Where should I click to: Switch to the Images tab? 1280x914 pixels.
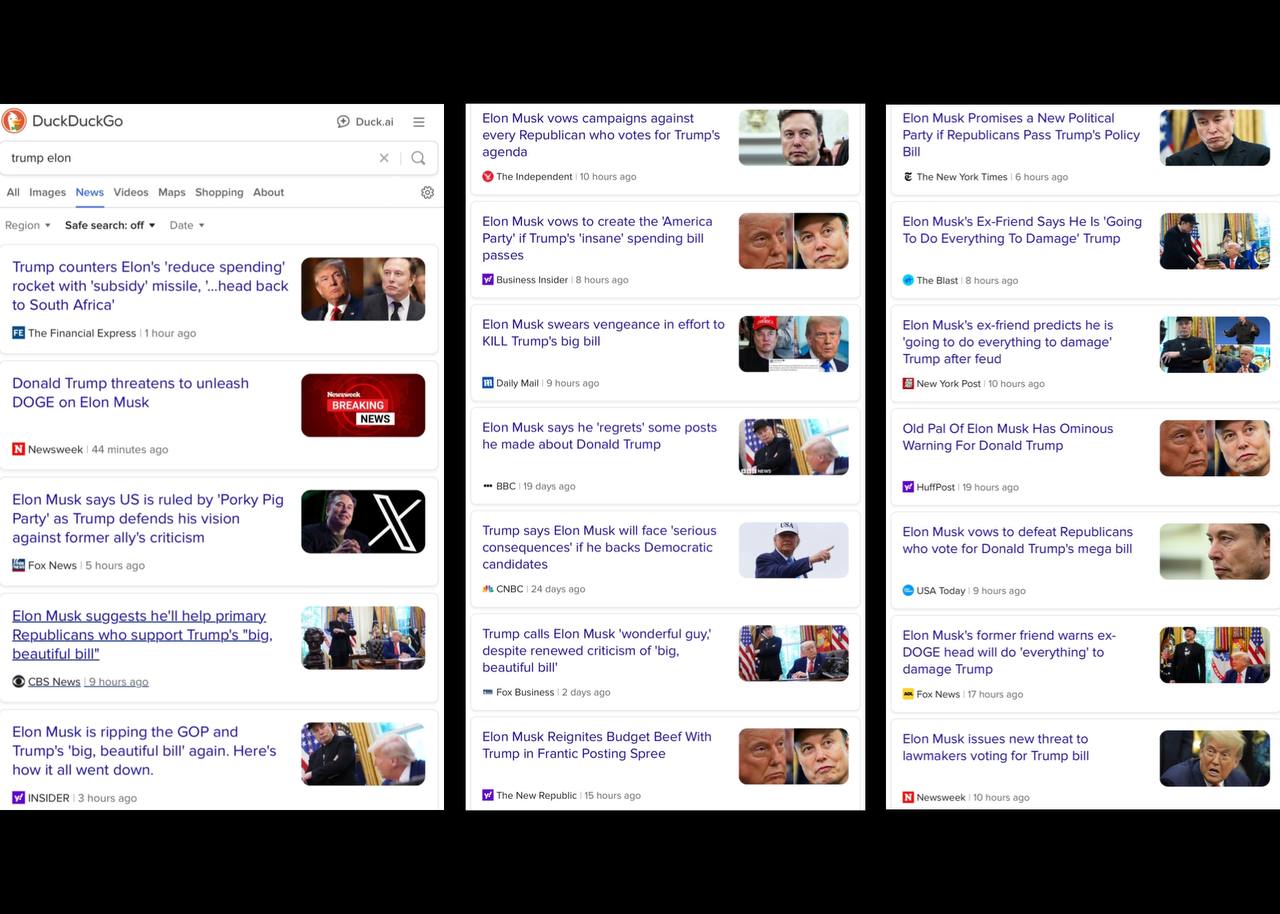[x=47, y=193]
